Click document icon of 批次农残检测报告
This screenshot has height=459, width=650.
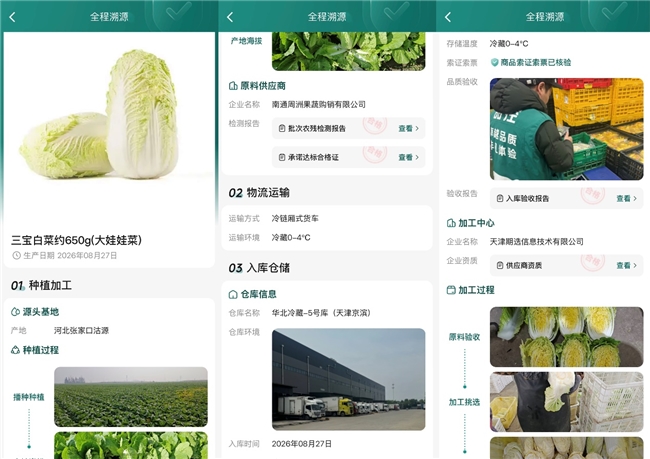coord(282,129)
